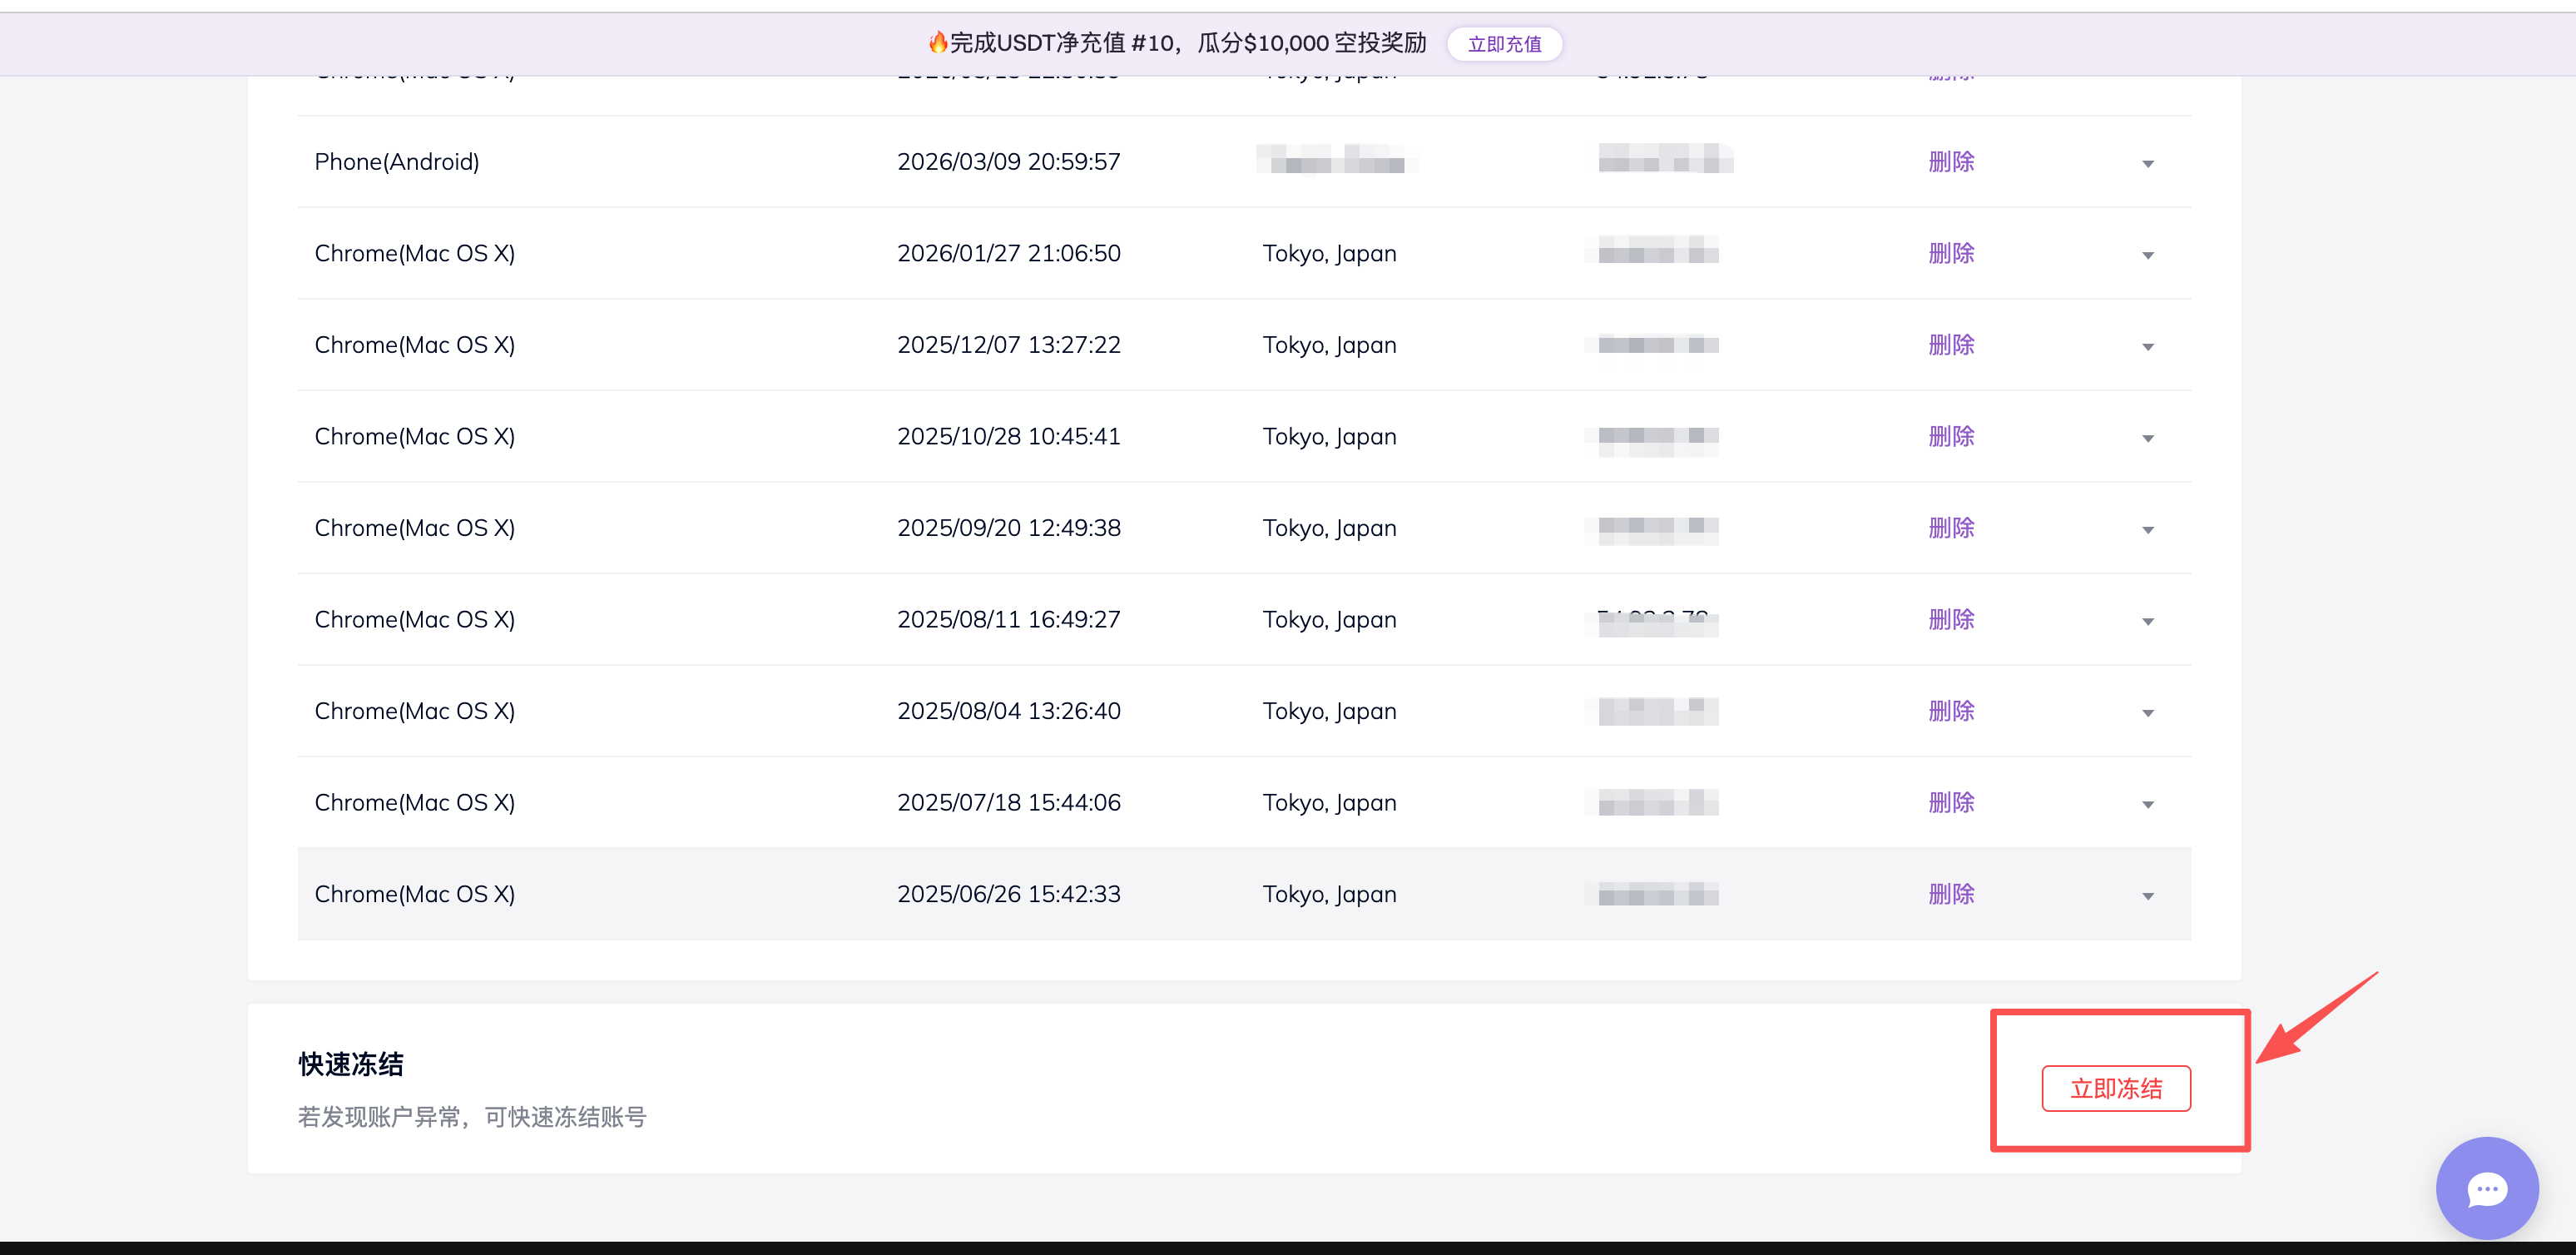
Task: Expand the 2025/10/28 row dropdown arrow
Action: (2147, 439)
